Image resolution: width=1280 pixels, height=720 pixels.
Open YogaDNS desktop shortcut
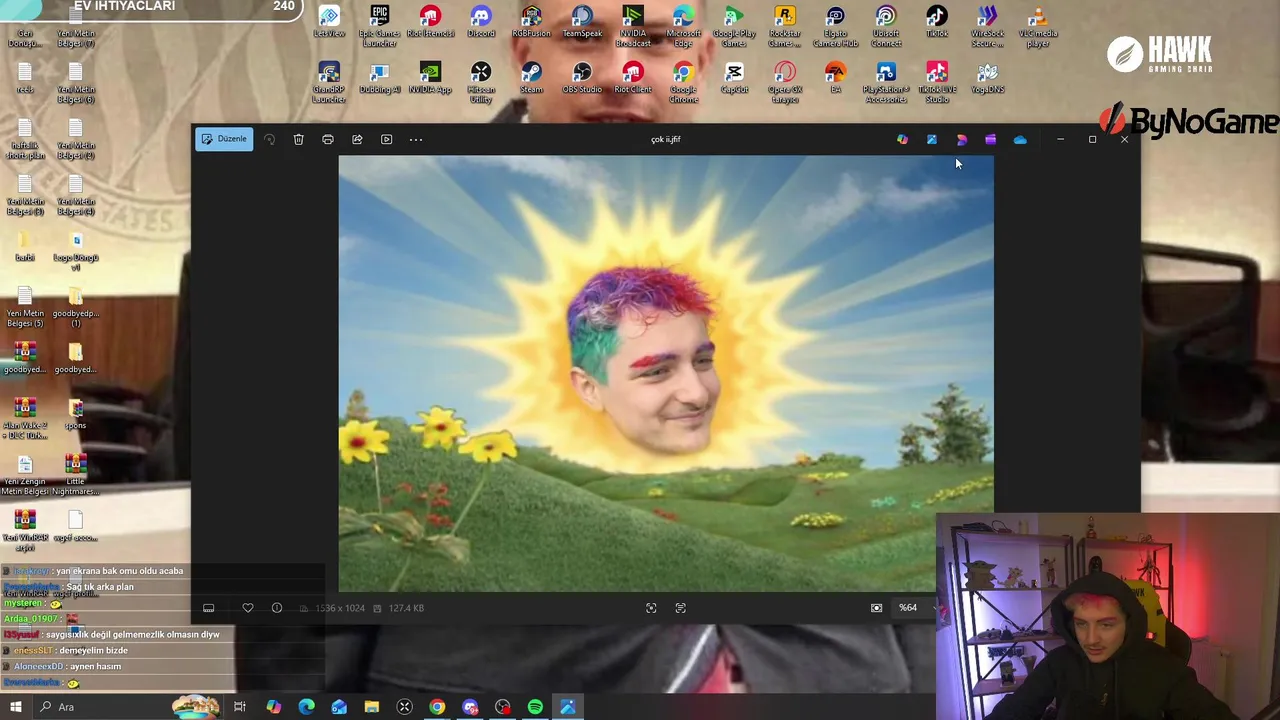point(987,78)
